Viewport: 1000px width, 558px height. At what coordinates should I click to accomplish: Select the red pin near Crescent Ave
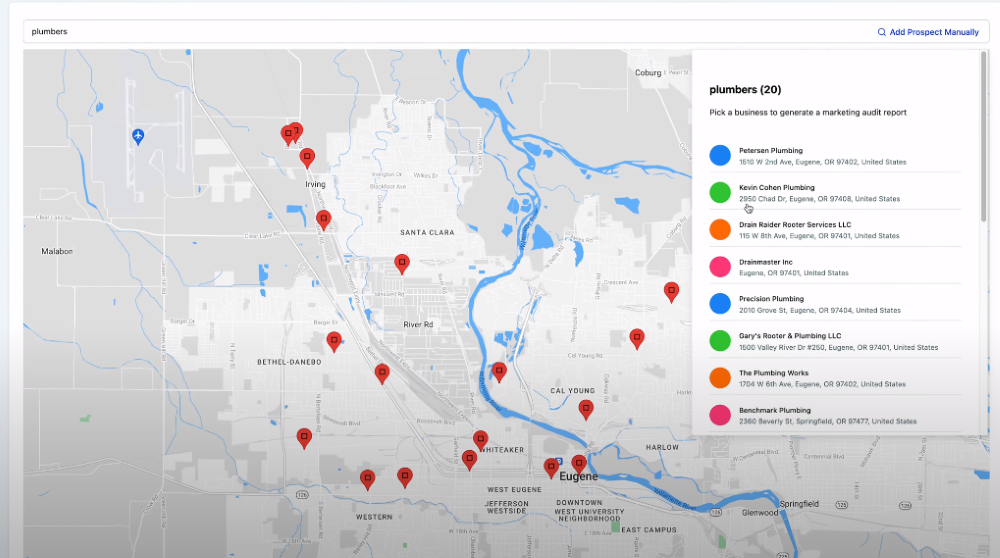tap(671, 291)
